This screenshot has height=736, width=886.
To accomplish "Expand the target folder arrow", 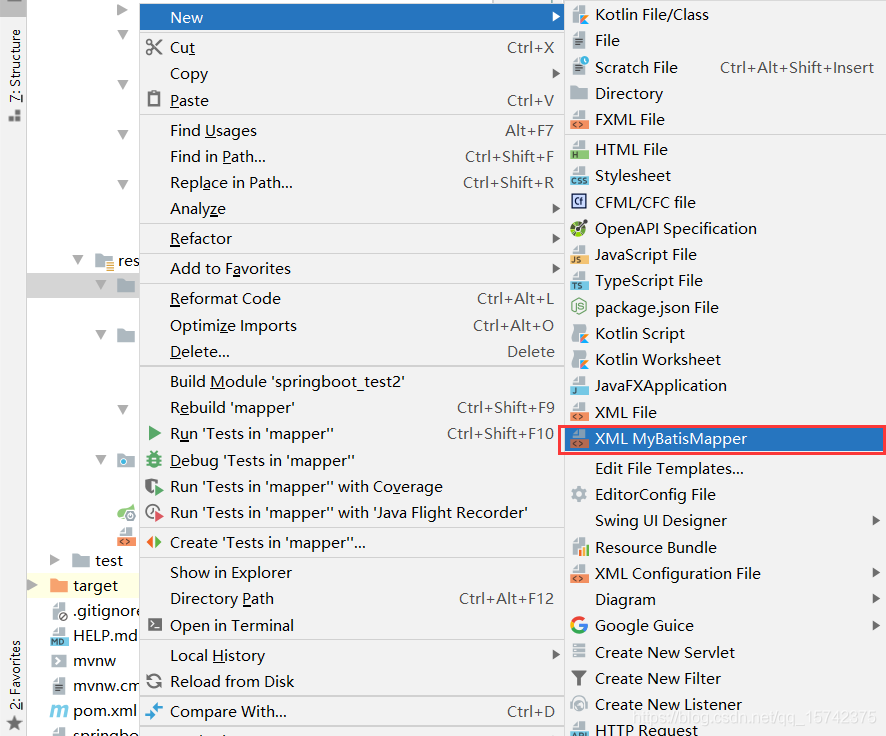I will [x=33, y=585].
